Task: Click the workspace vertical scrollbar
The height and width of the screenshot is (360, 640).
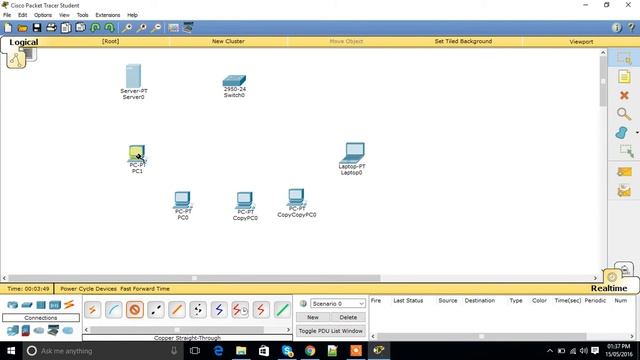Action: click(603, 81)
